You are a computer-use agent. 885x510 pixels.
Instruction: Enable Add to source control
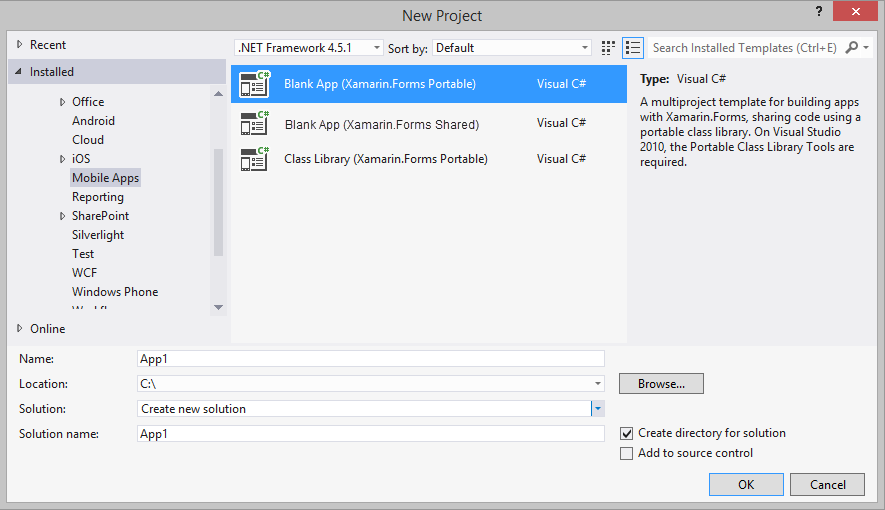(627, 453)
